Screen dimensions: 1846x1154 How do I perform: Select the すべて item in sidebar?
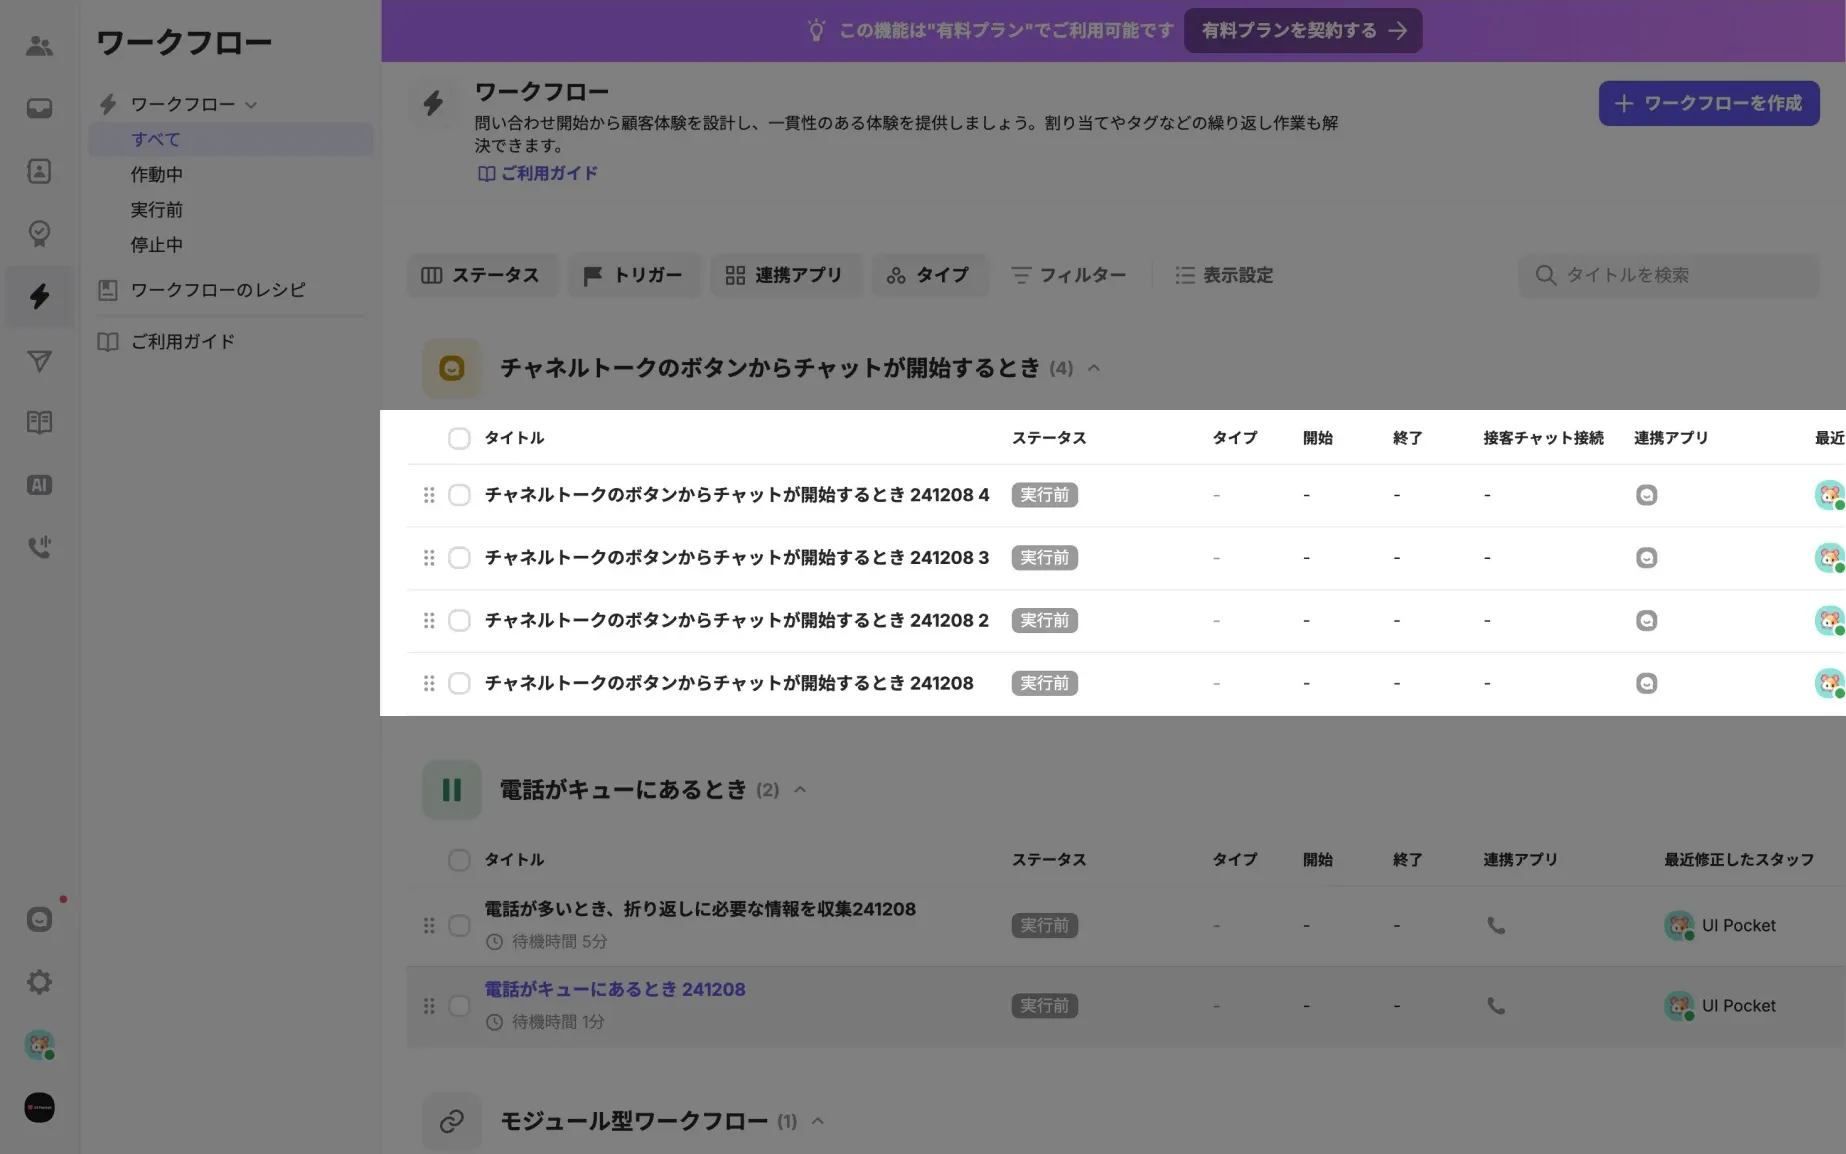(x=156, y=139)
